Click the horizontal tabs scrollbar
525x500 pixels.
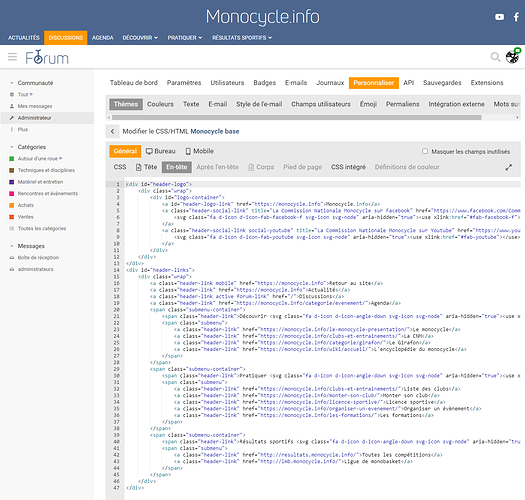296,118
